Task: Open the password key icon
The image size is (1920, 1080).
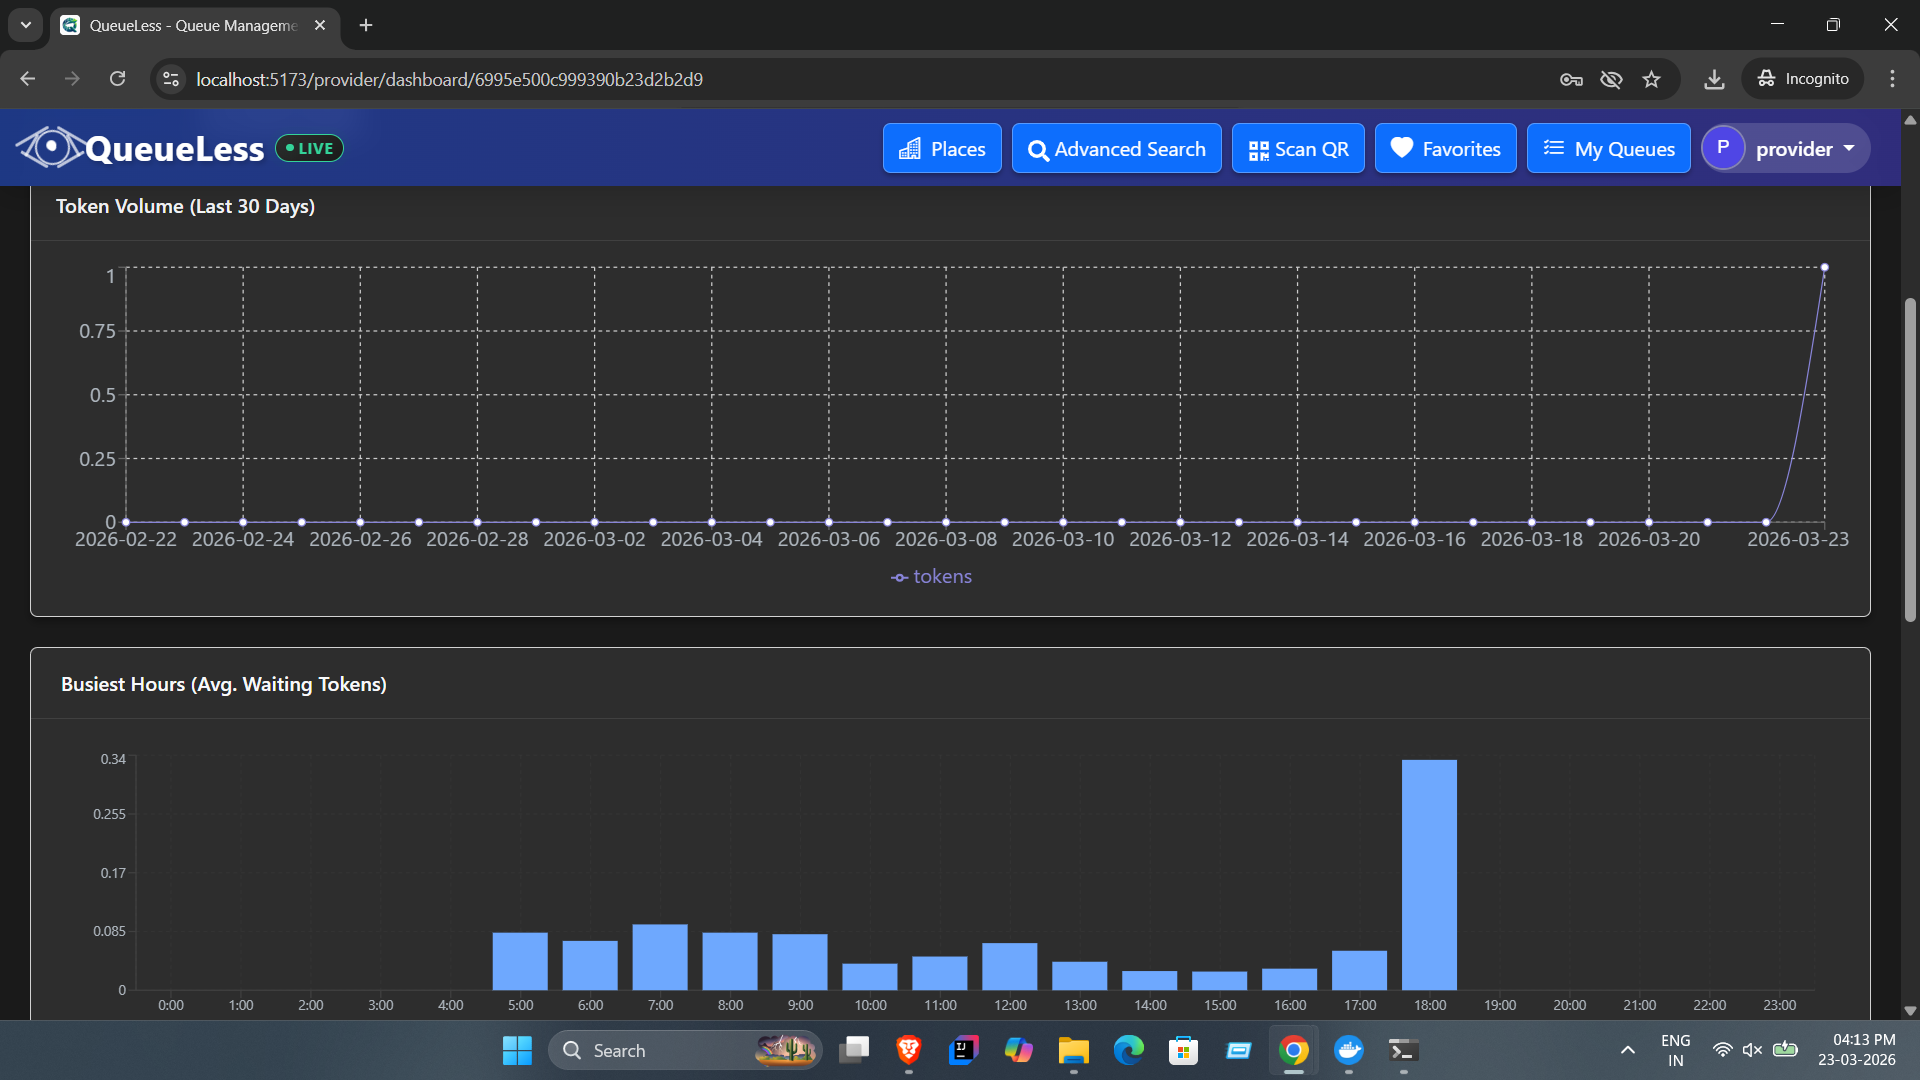Action: coord(1571,79)
